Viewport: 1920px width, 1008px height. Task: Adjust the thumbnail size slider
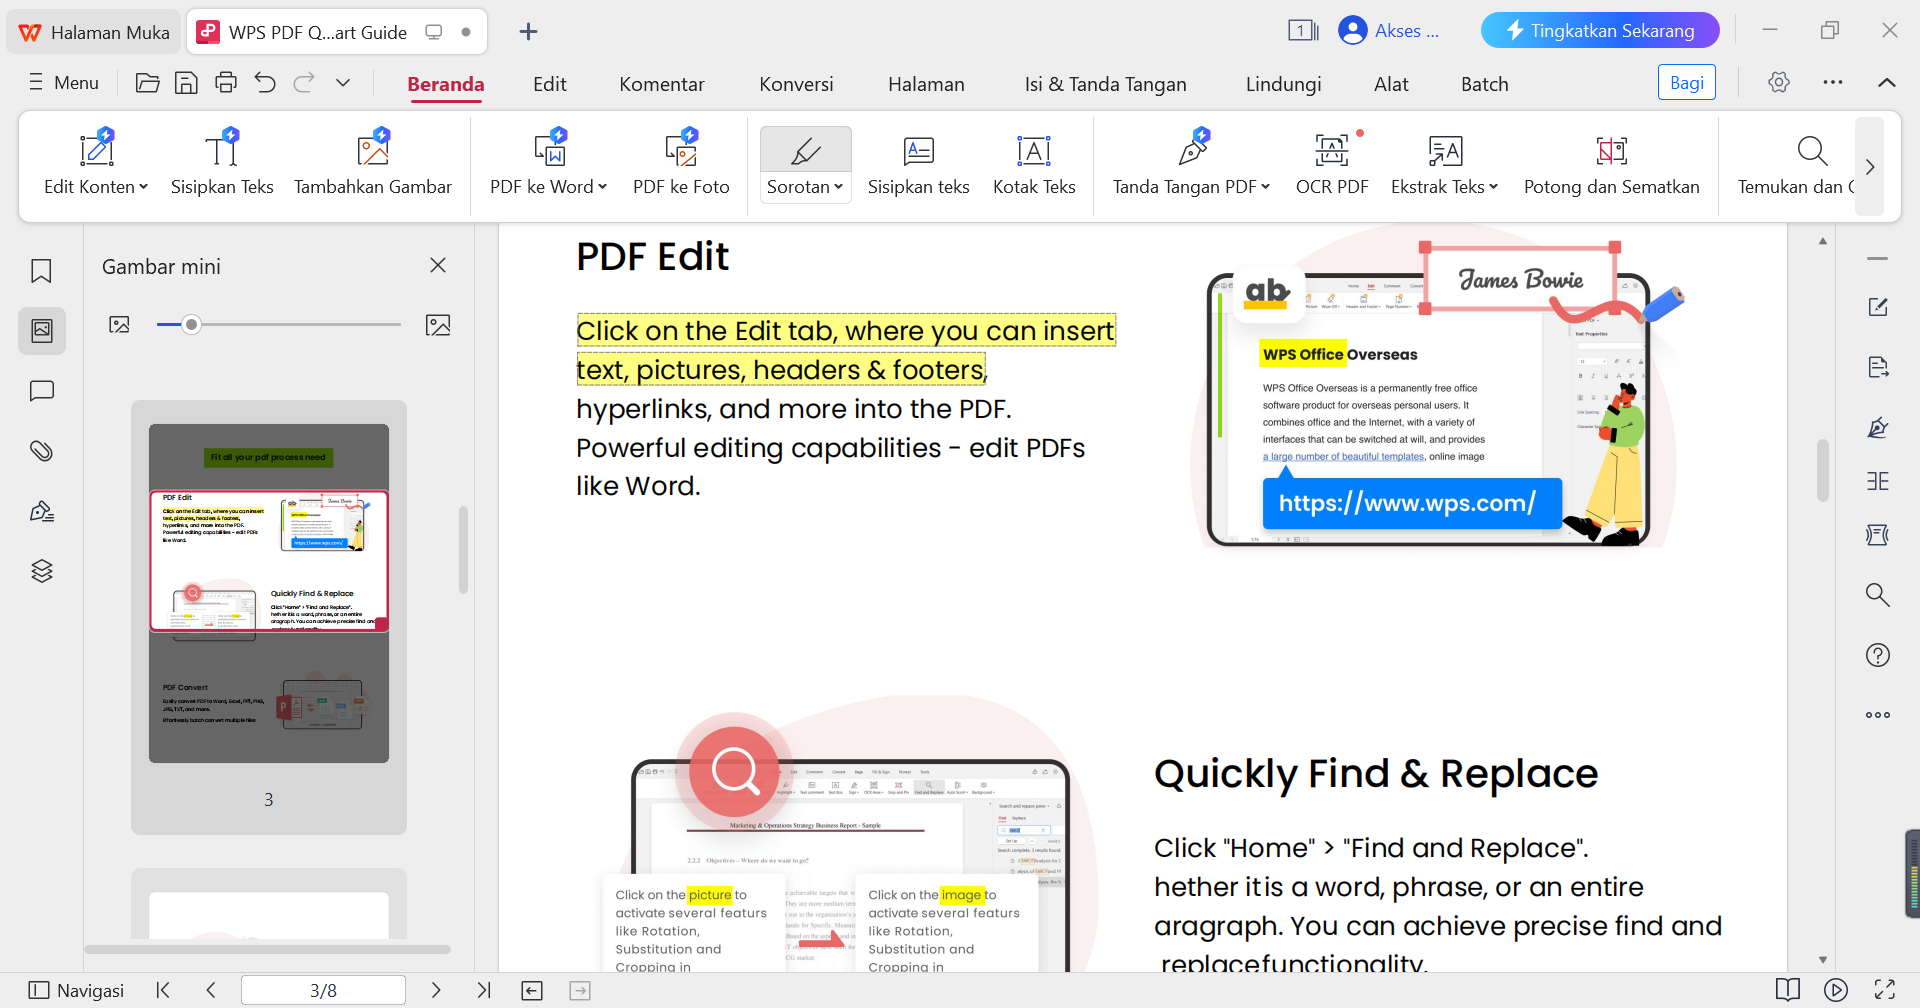[191, 323]
